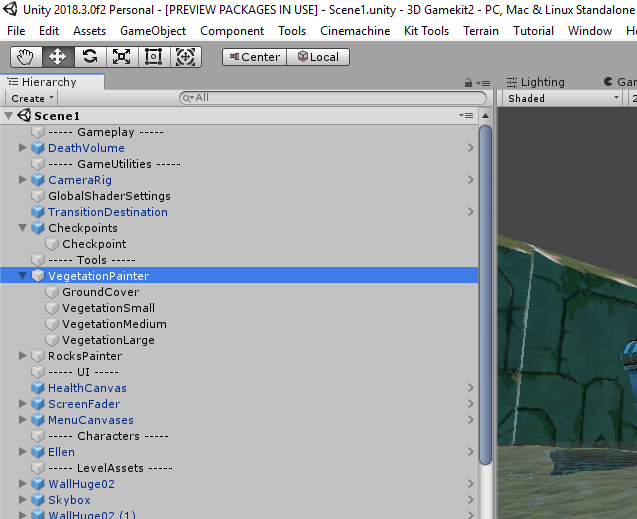Viewport: 637px width, 519px height.
Task: Open TransitionDestination prefab via right arrow
Action: tap(470, 212)
